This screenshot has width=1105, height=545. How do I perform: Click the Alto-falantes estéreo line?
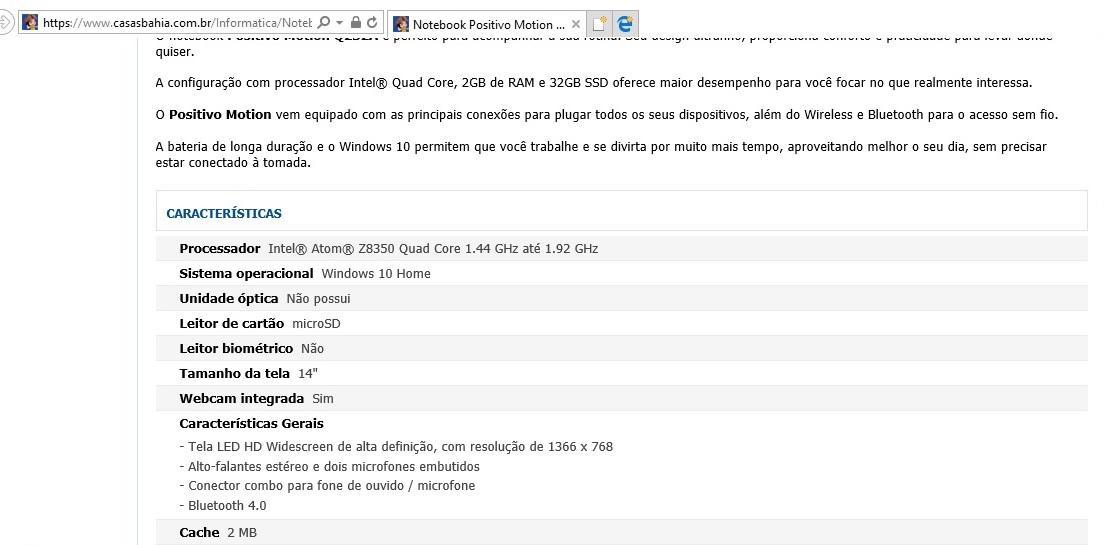pos(329,466)
